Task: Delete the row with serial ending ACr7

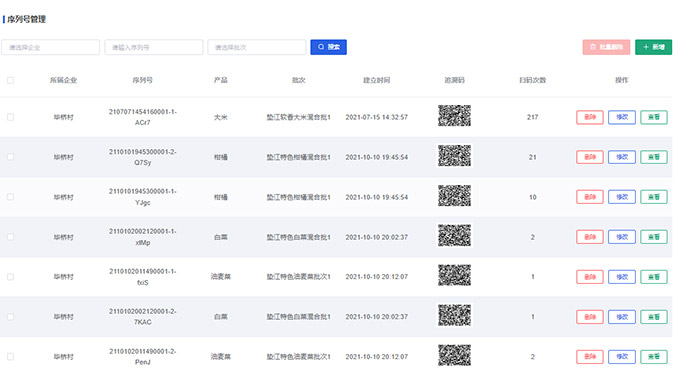Action: (x=590, y=117)
